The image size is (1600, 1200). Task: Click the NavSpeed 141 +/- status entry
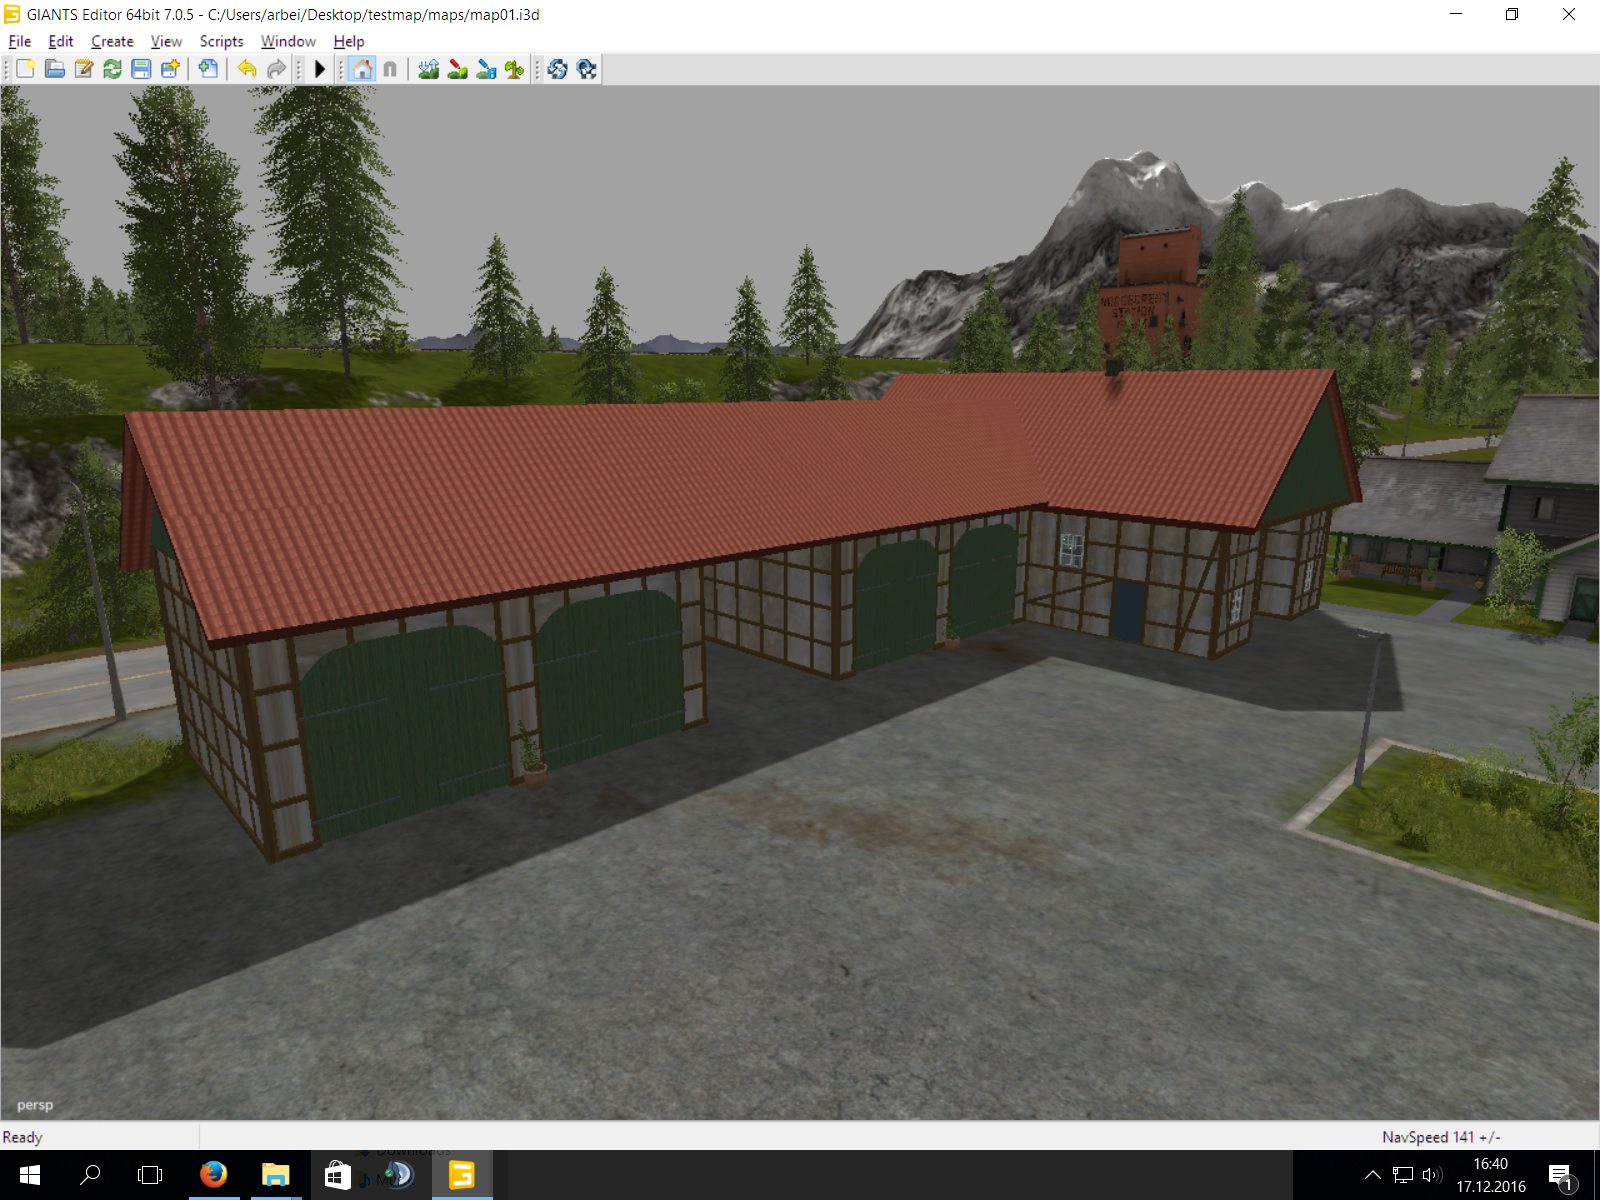[1441, 1137]
